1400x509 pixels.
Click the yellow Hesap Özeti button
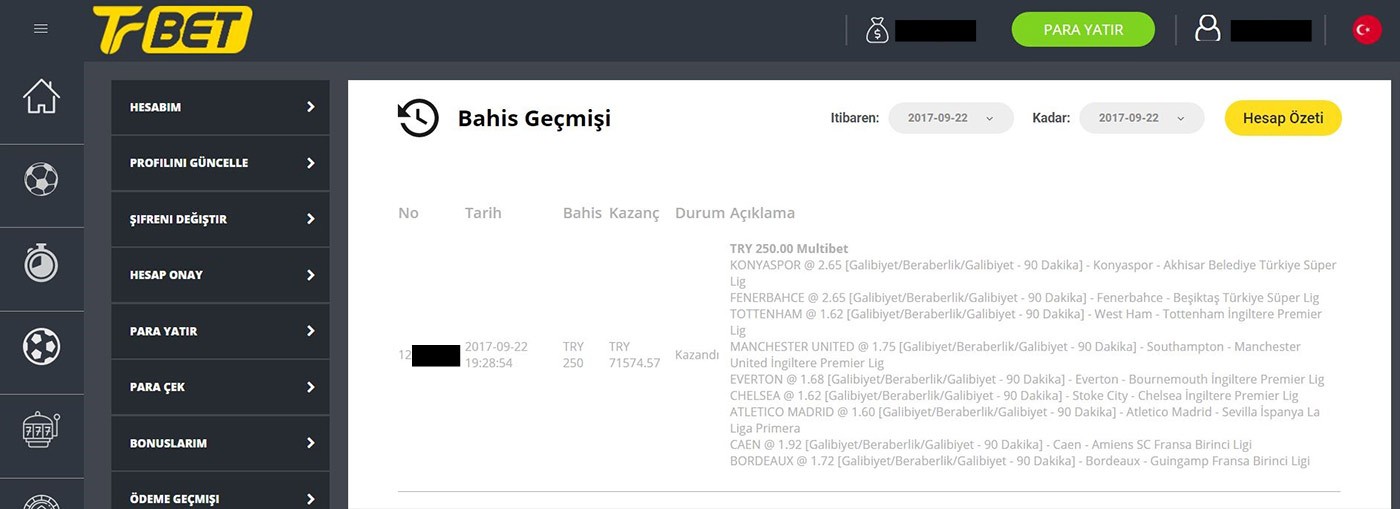pyautogui.click(x=1282, y=118)
